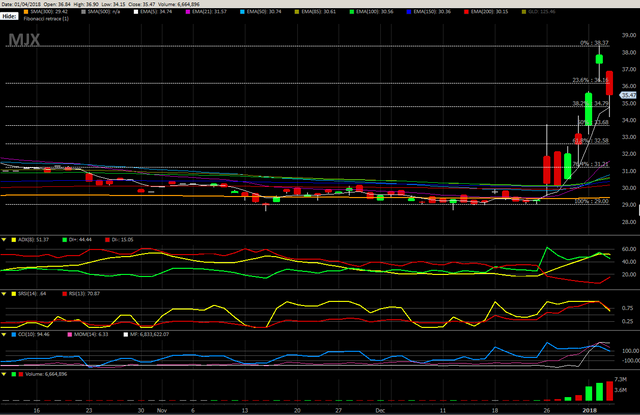Click the red RSI(13) color swatch
Image resolution: width=640 pixels, height=415 pixels.
(64, 294)
